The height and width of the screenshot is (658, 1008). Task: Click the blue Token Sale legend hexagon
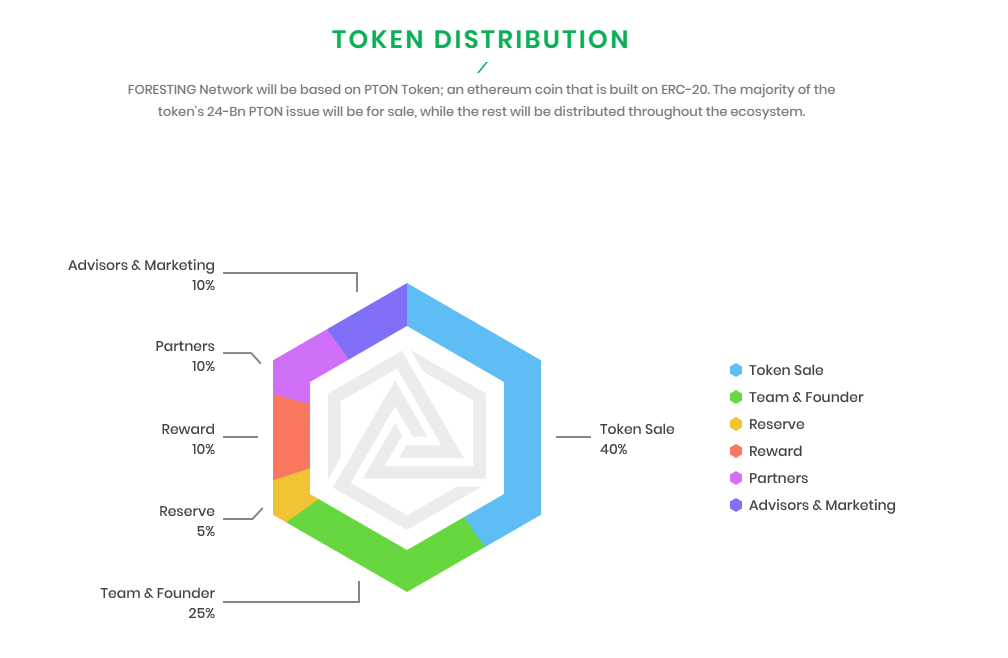pyautogui.click(x=736, y=370)
